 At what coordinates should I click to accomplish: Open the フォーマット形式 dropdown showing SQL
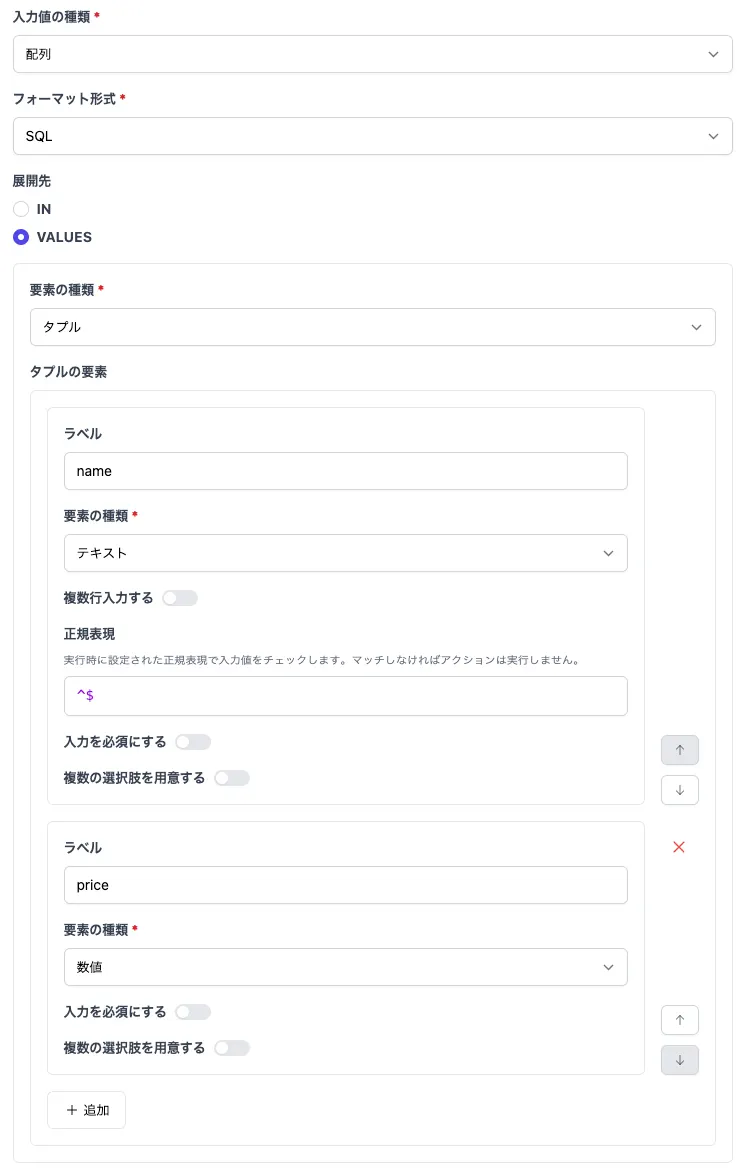[x=372, y=136]
